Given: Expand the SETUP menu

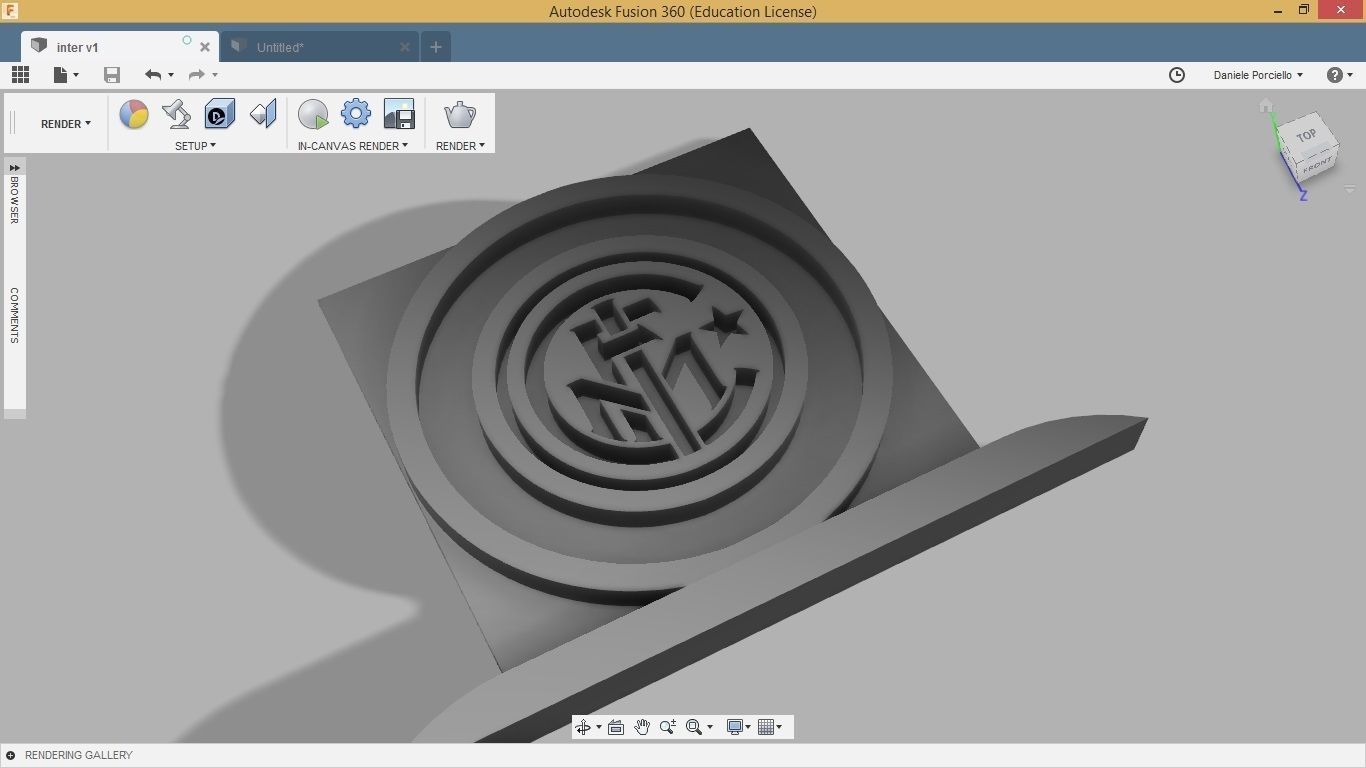Looking at the screenshot, I should click(x=195, y=146).
